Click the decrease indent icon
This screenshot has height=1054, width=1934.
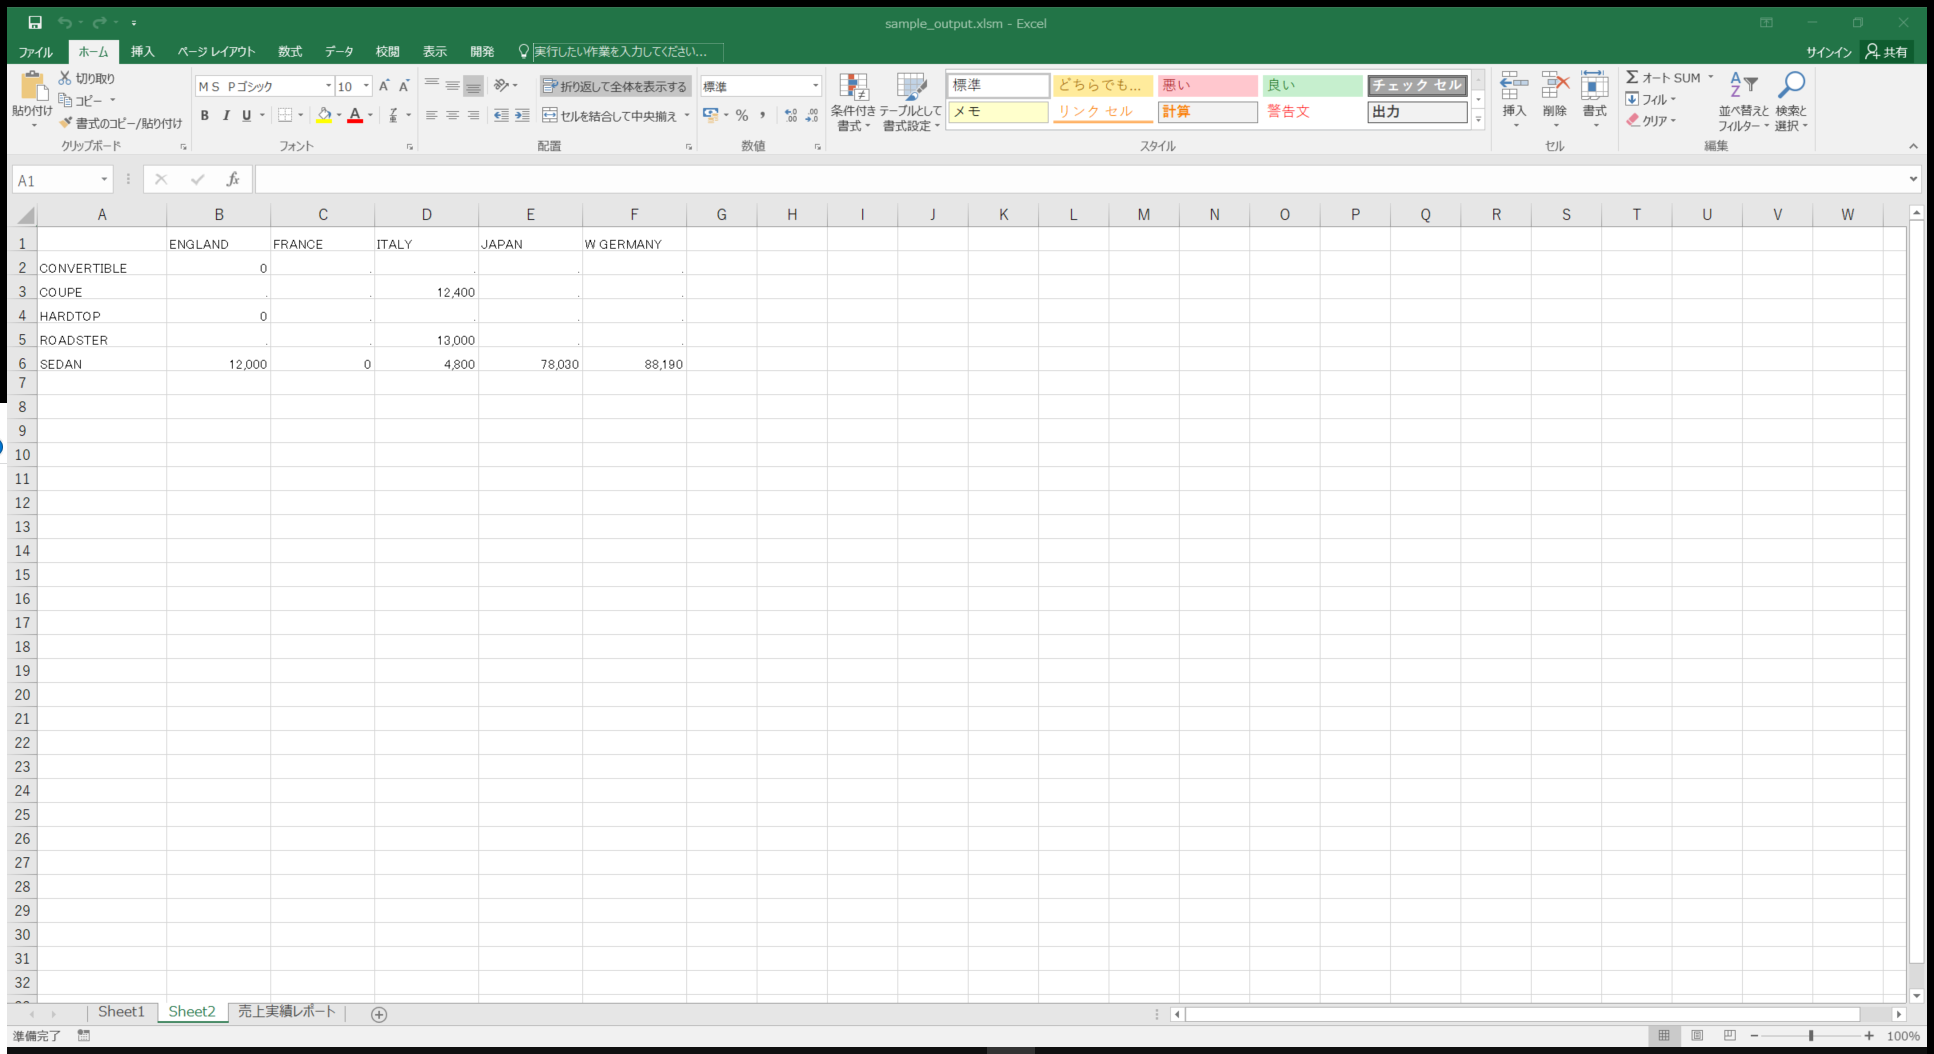tap(501, 115)
